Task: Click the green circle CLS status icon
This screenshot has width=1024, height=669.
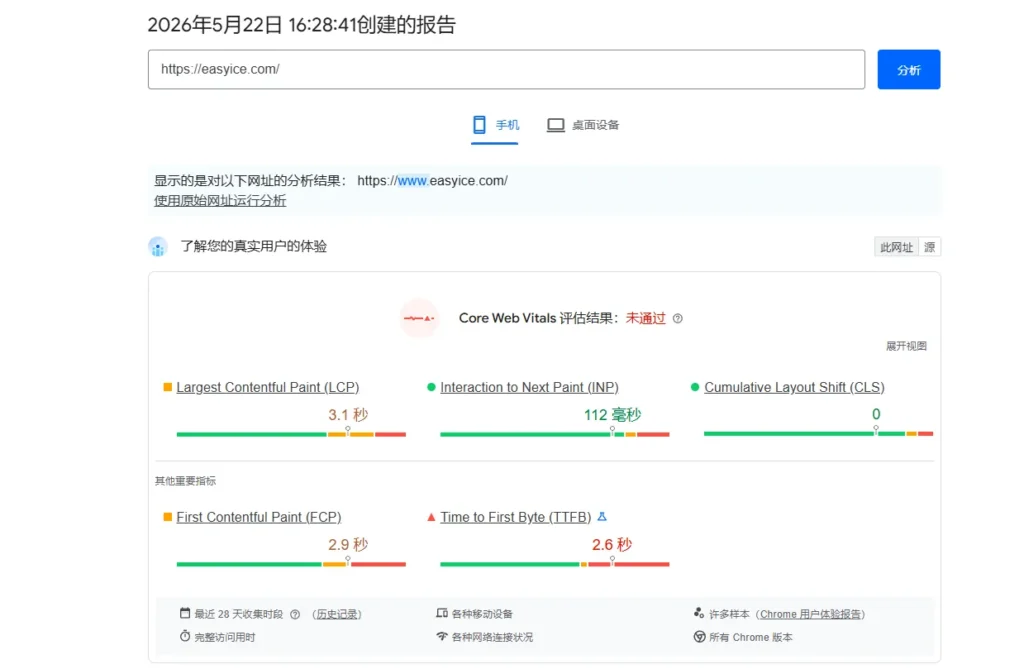Action: point(695,387)
